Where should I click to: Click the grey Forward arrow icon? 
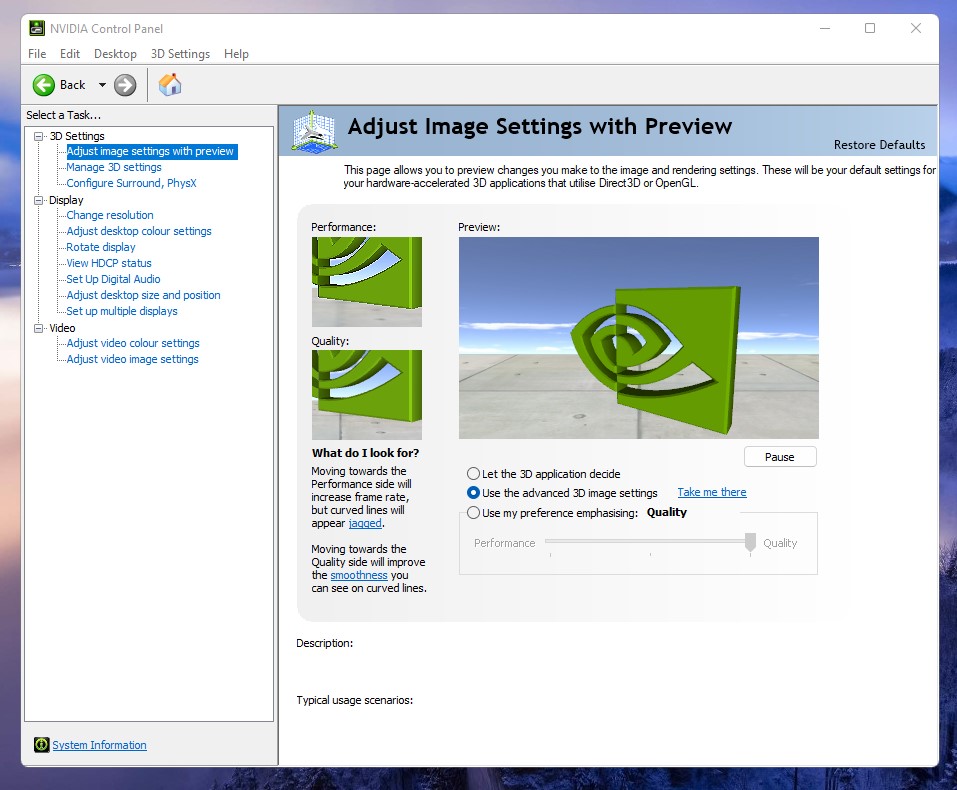pyautogui.click(x=125, y=85)
